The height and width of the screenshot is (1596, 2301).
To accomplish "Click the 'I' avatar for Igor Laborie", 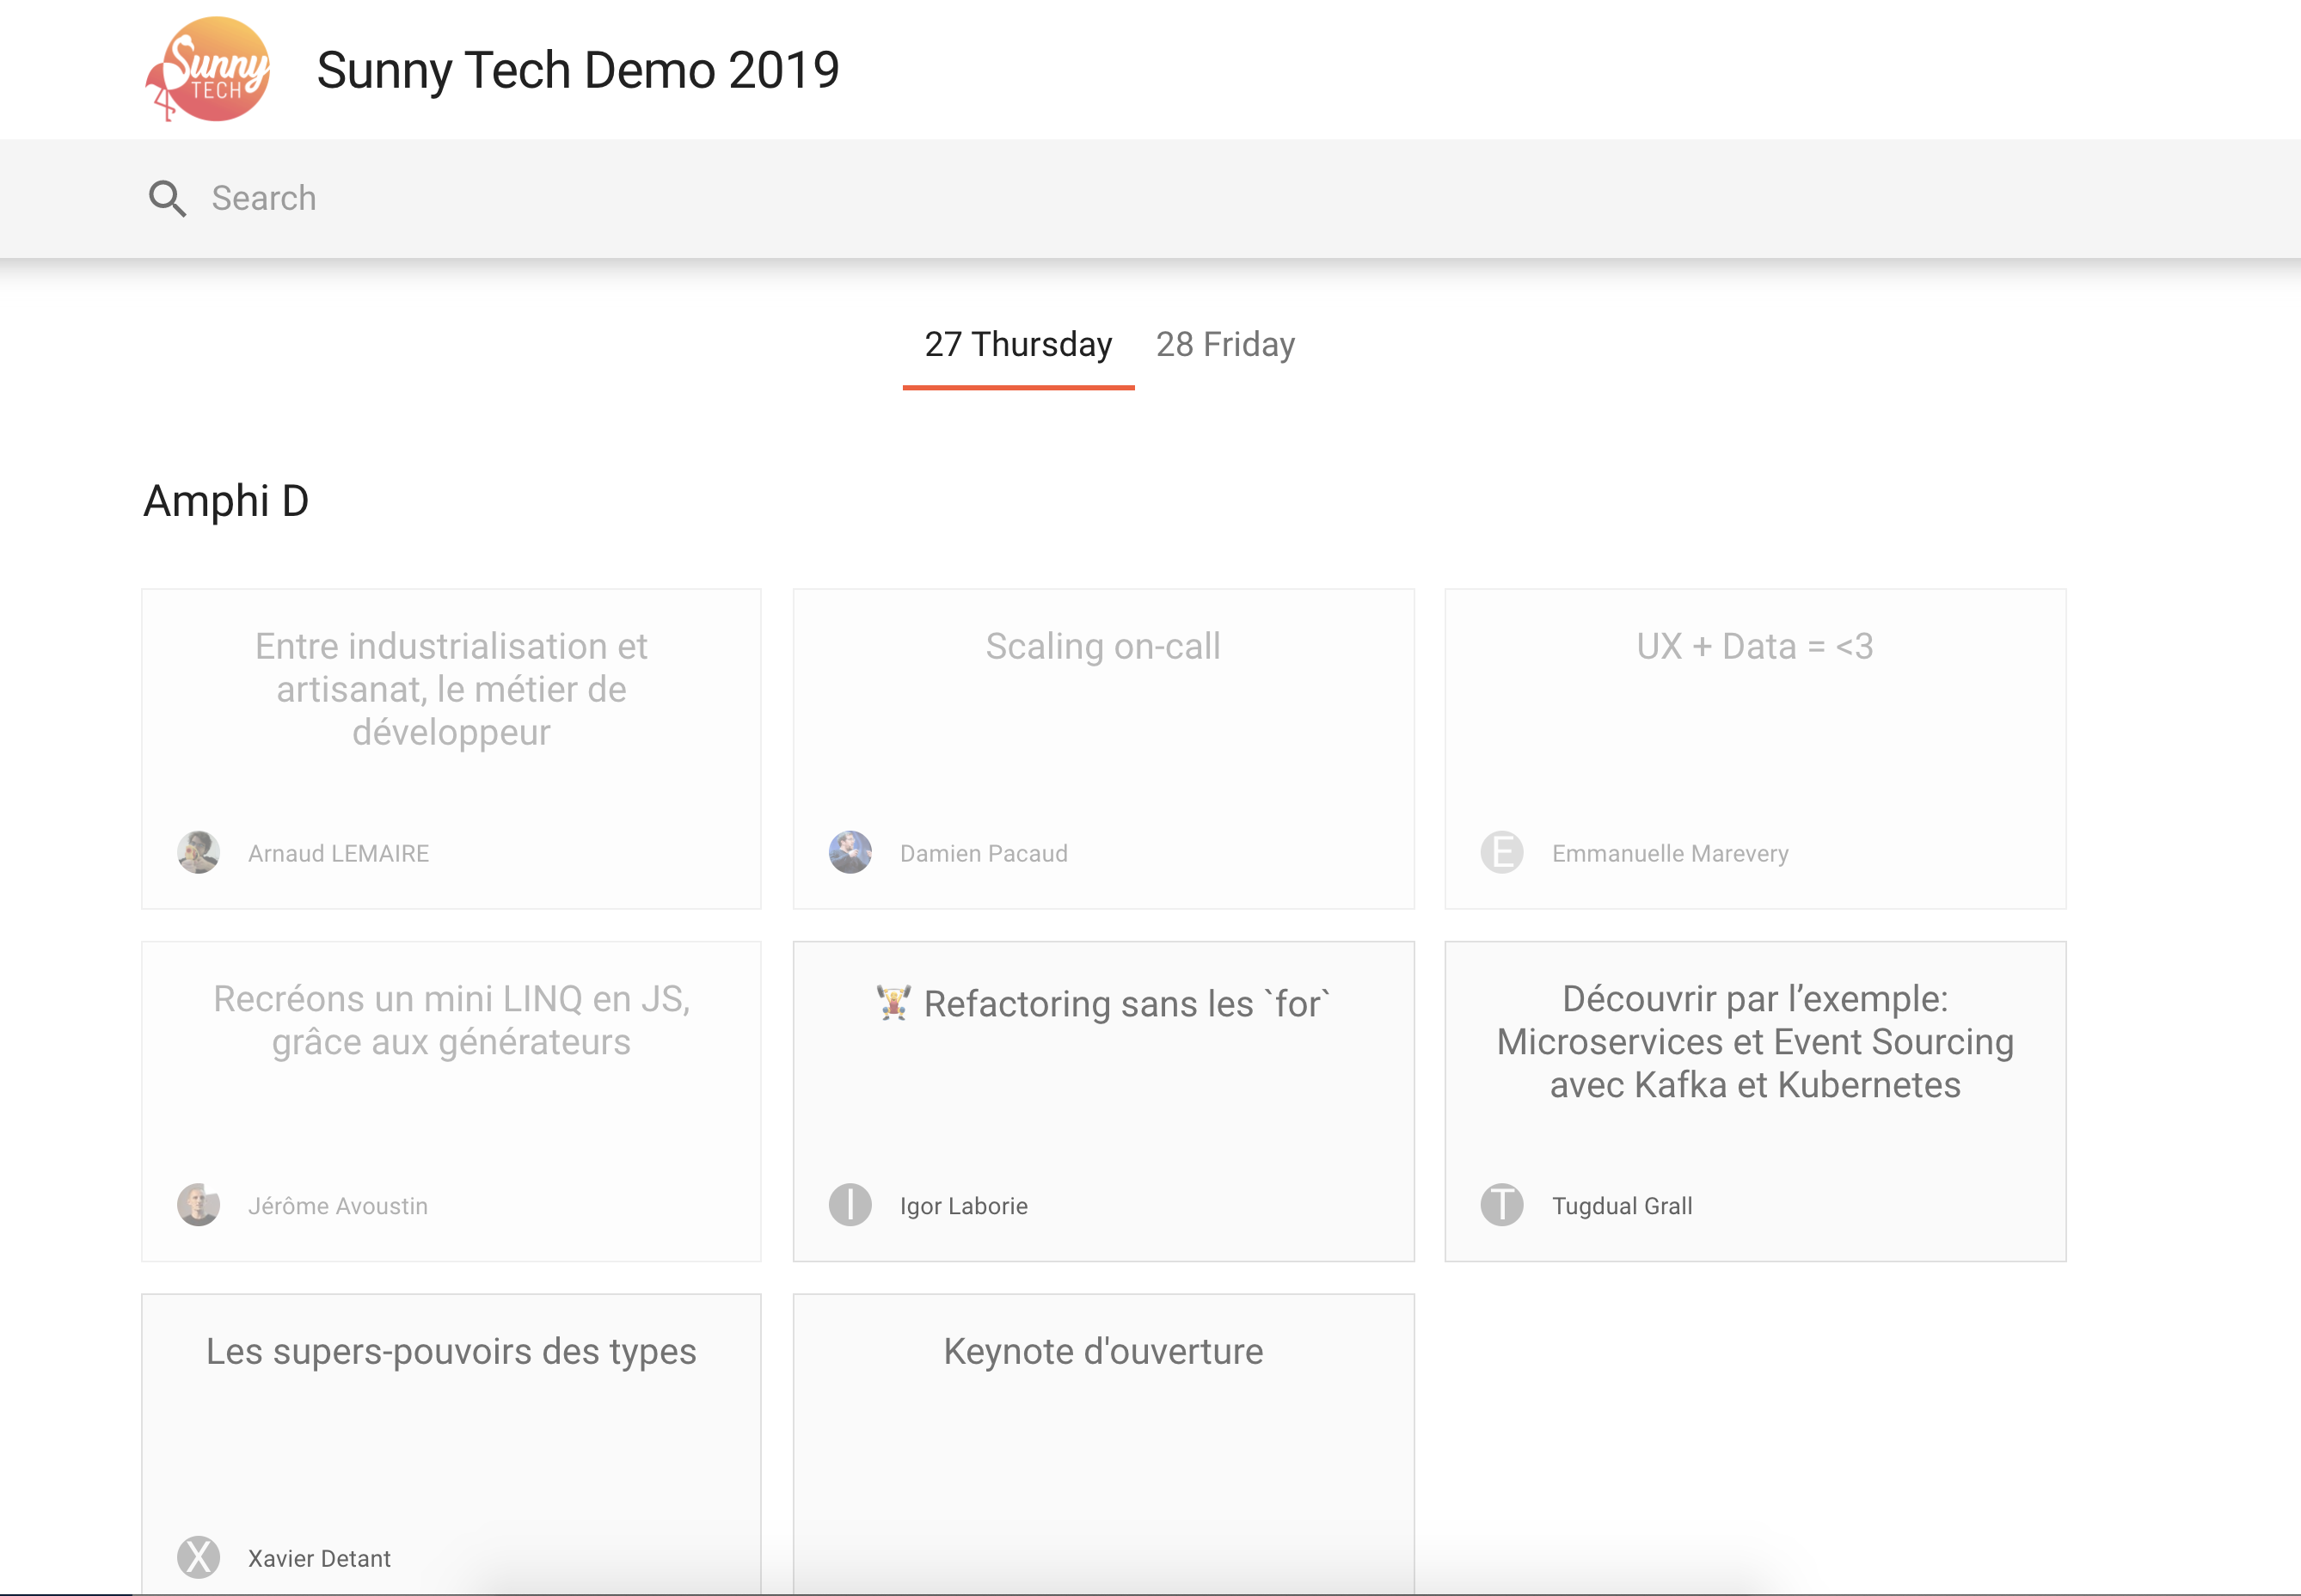I will pos(851,1205).
